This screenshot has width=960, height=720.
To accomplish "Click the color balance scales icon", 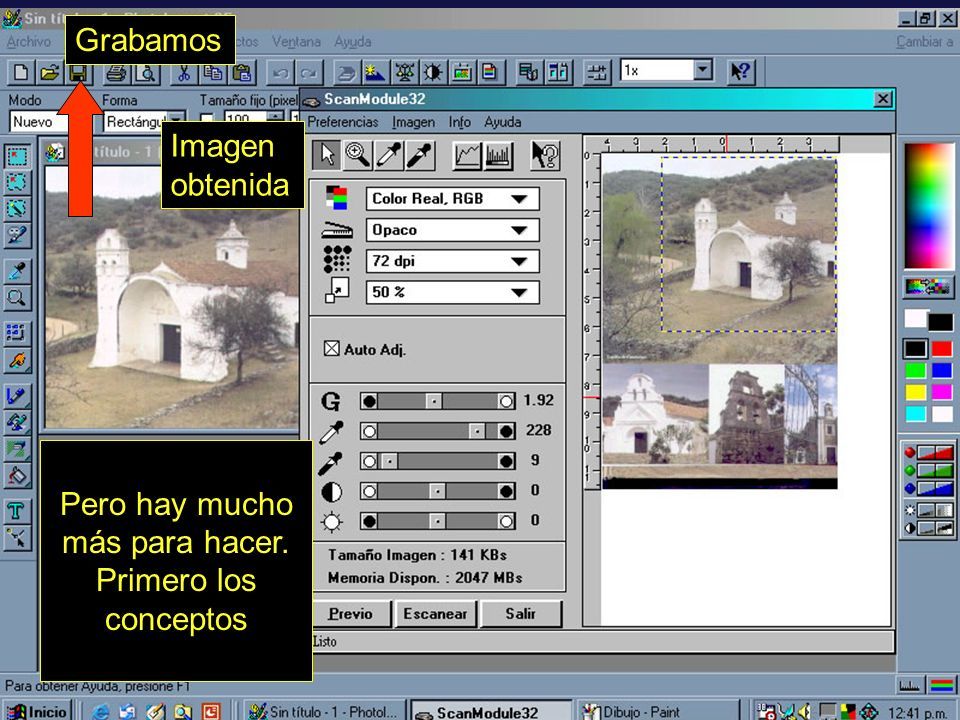I will [404, 73].
